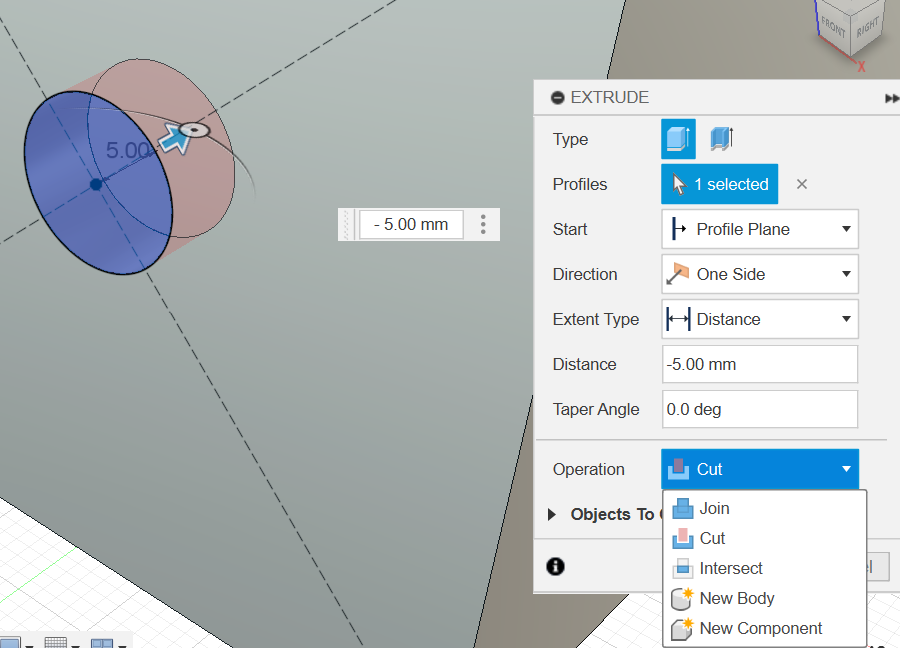Open the Extent Type Distance dropdown
The width and height of the screenshot is (900, 648).
pos(759,319)
